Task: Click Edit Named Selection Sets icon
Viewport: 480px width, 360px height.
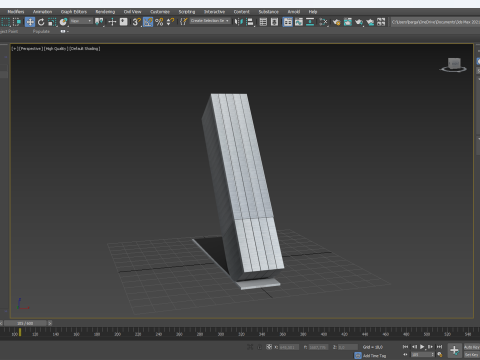Action: (x=183, y=22)
